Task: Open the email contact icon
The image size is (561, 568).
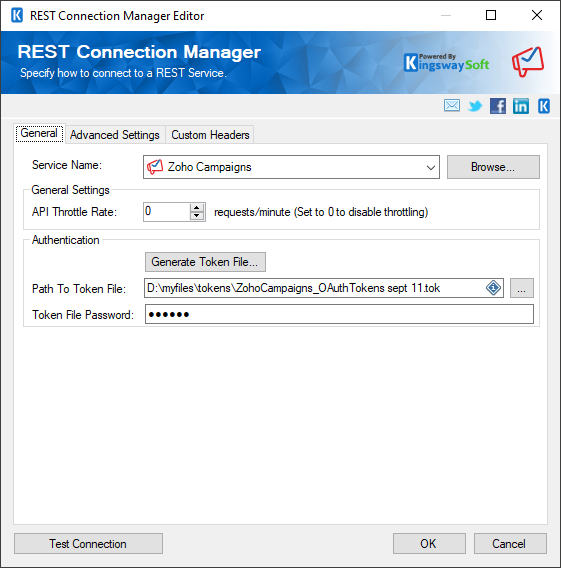Action: coord(452,106)
